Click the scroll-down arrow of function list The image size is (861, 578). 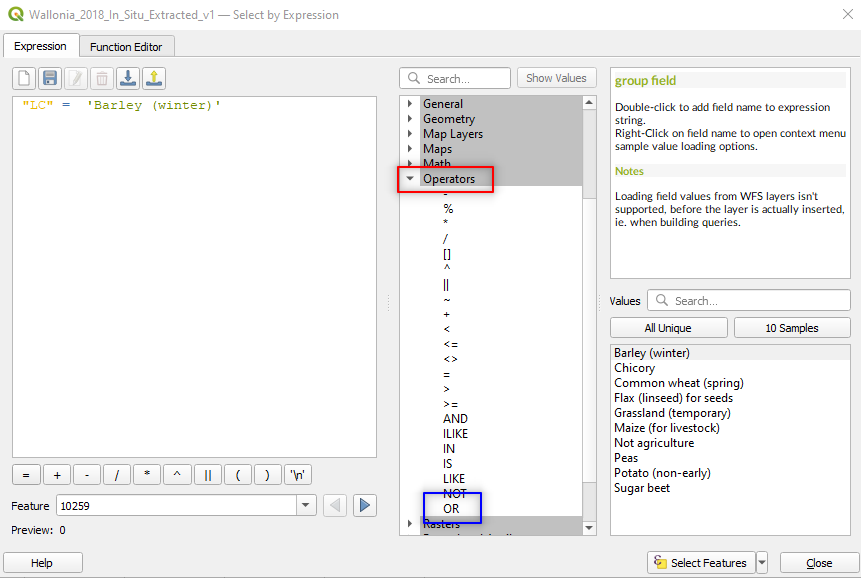click(x=589, y=528)
